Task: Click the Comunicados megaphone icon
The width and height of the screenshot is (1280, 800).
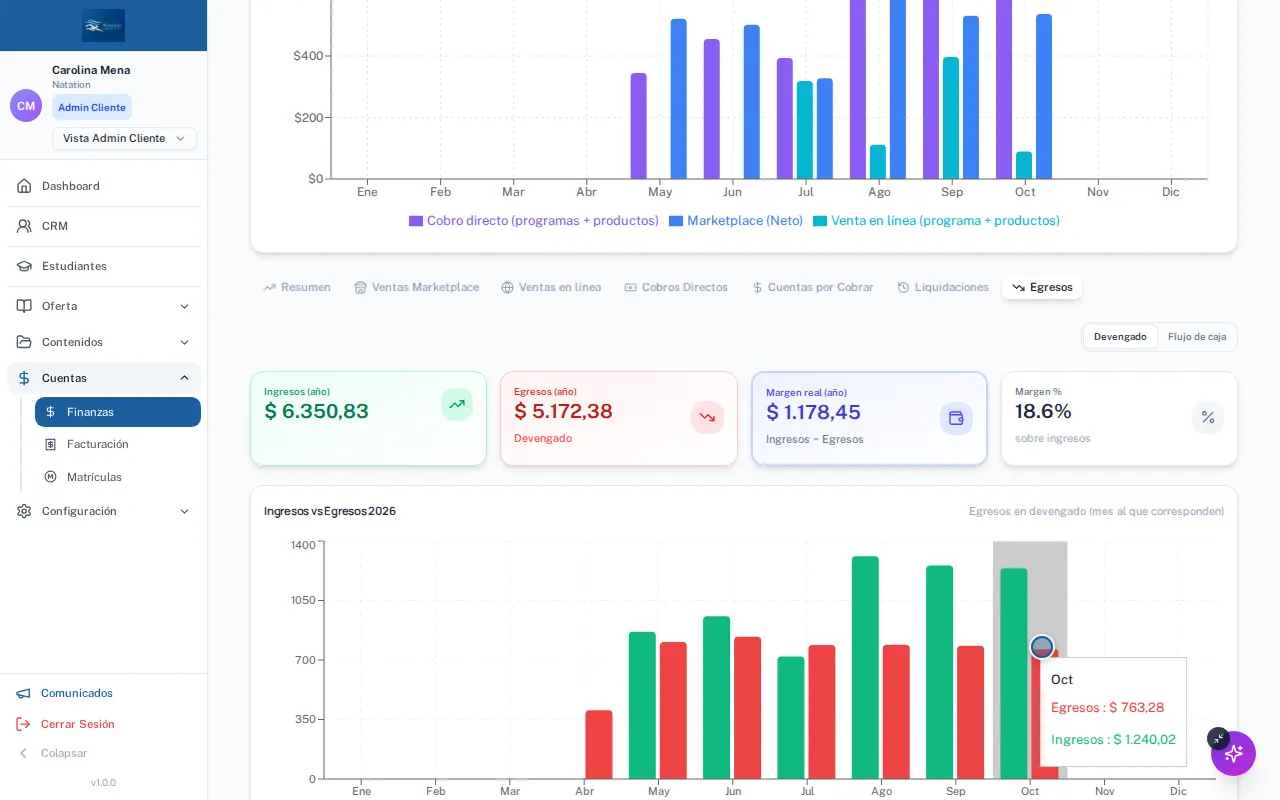Action: [23, 693]
